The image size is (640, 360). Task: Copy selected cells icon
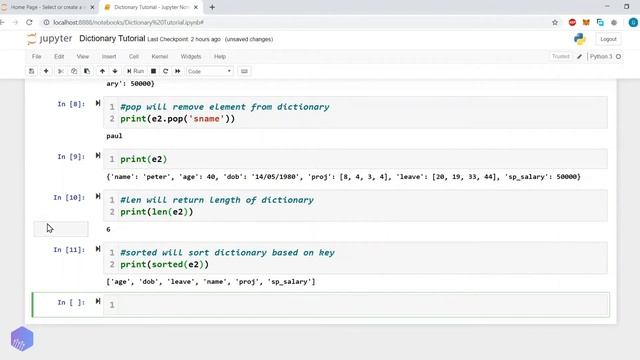(x=74, y=71)
